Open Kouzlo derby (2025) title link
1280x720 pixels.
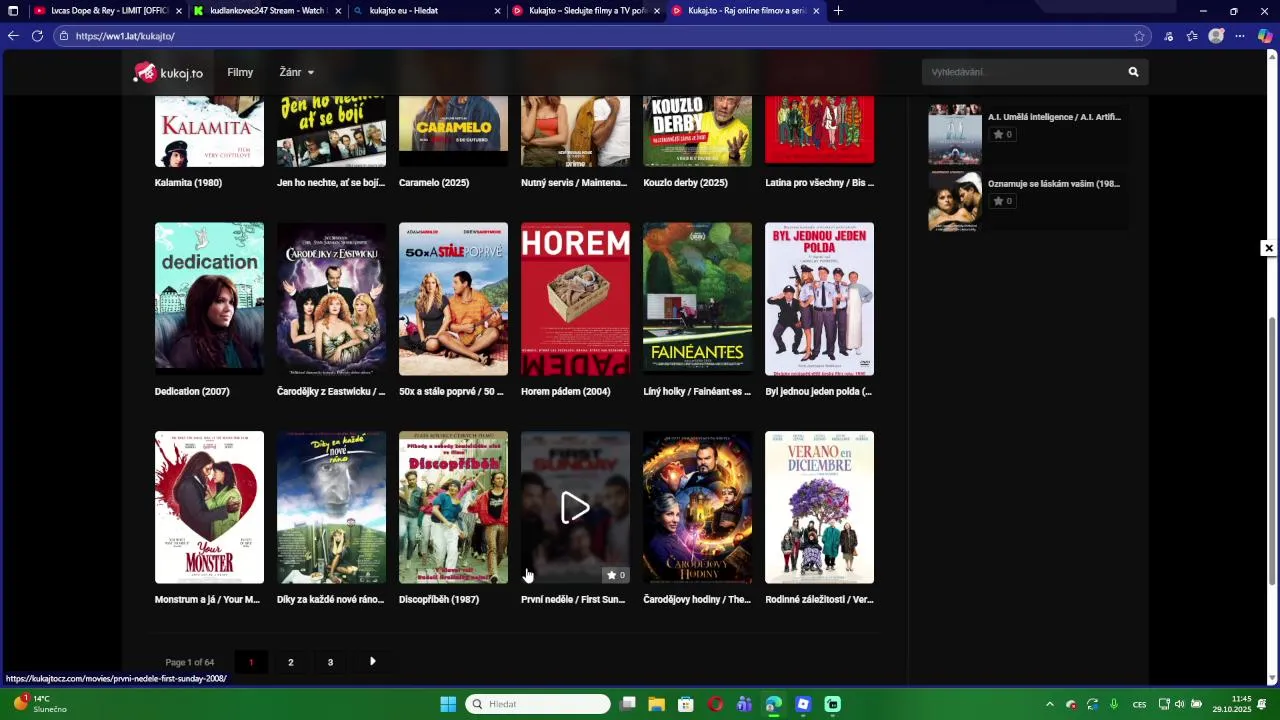click(685, 183)
